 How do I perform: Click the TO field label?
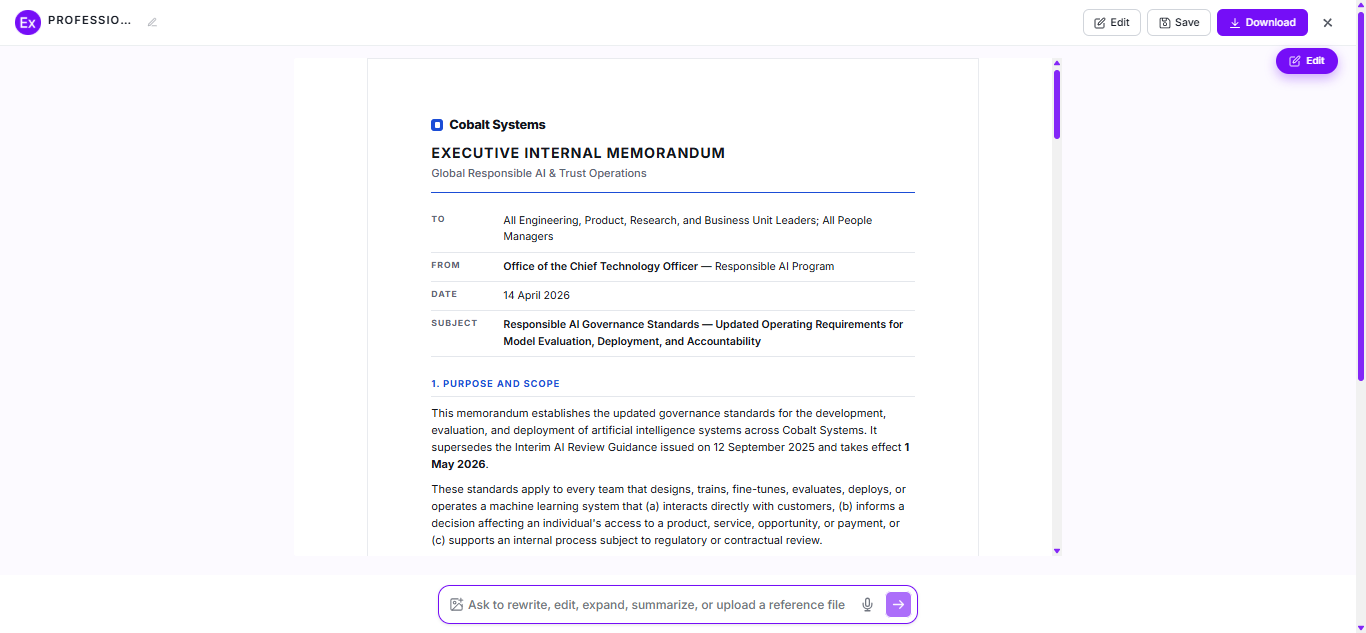(x=438, y=219)
